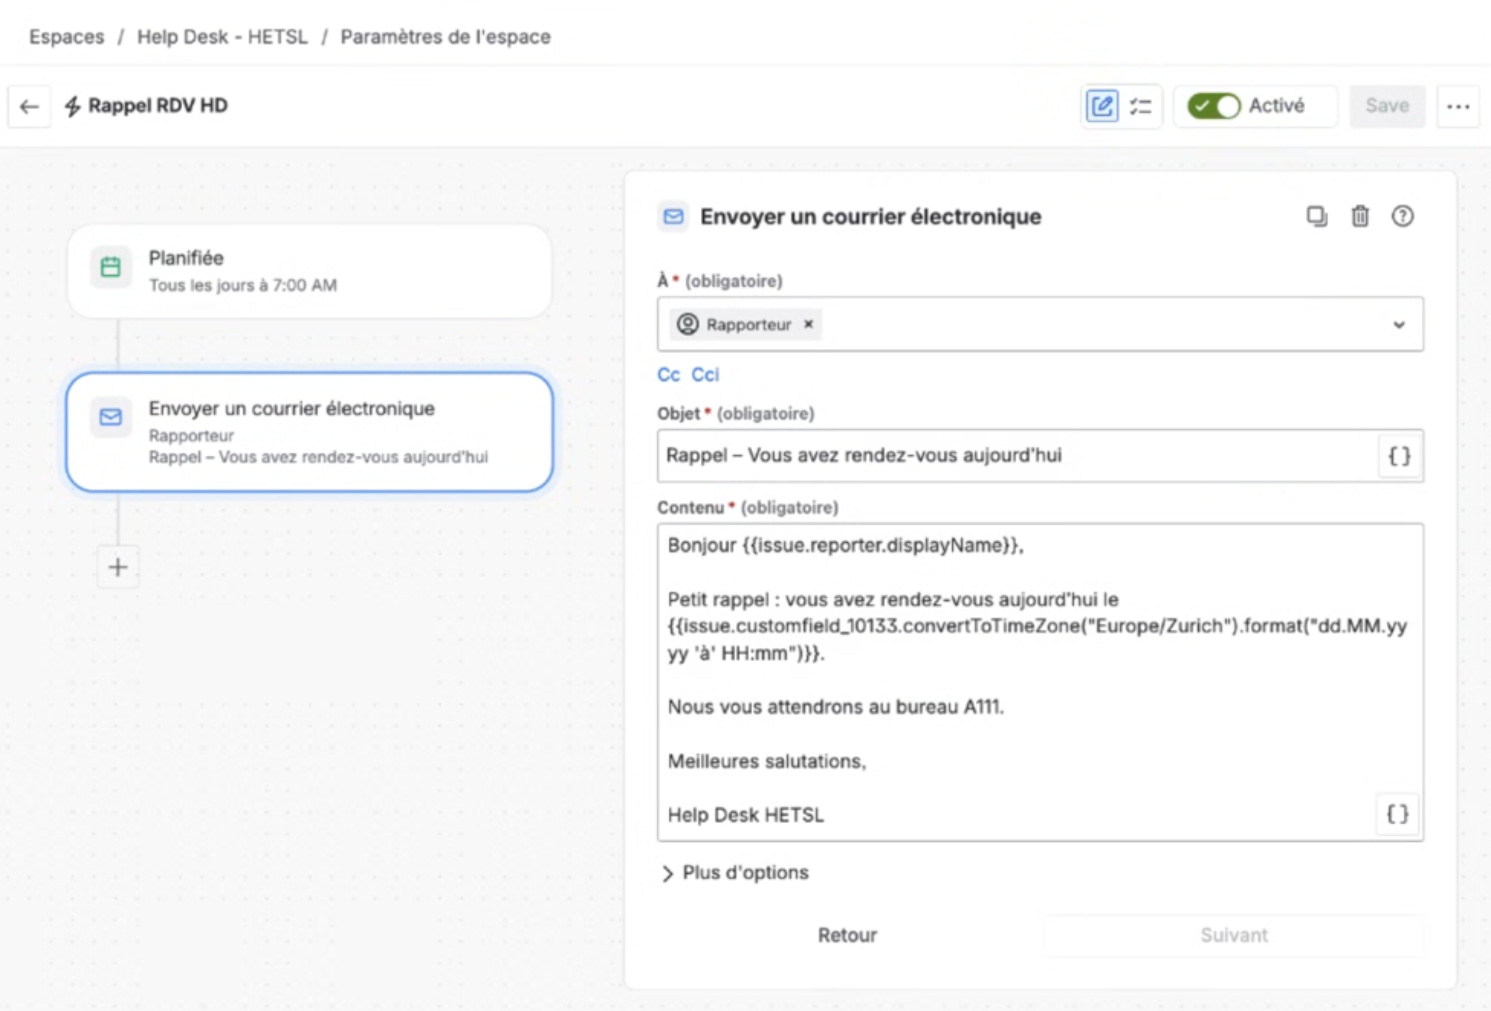This screenshot has height=1011, width=1491.
Task: Click the 'Bonjour {{issue.reporter.displayName}},' line
Action: click(x=846, y=546)
